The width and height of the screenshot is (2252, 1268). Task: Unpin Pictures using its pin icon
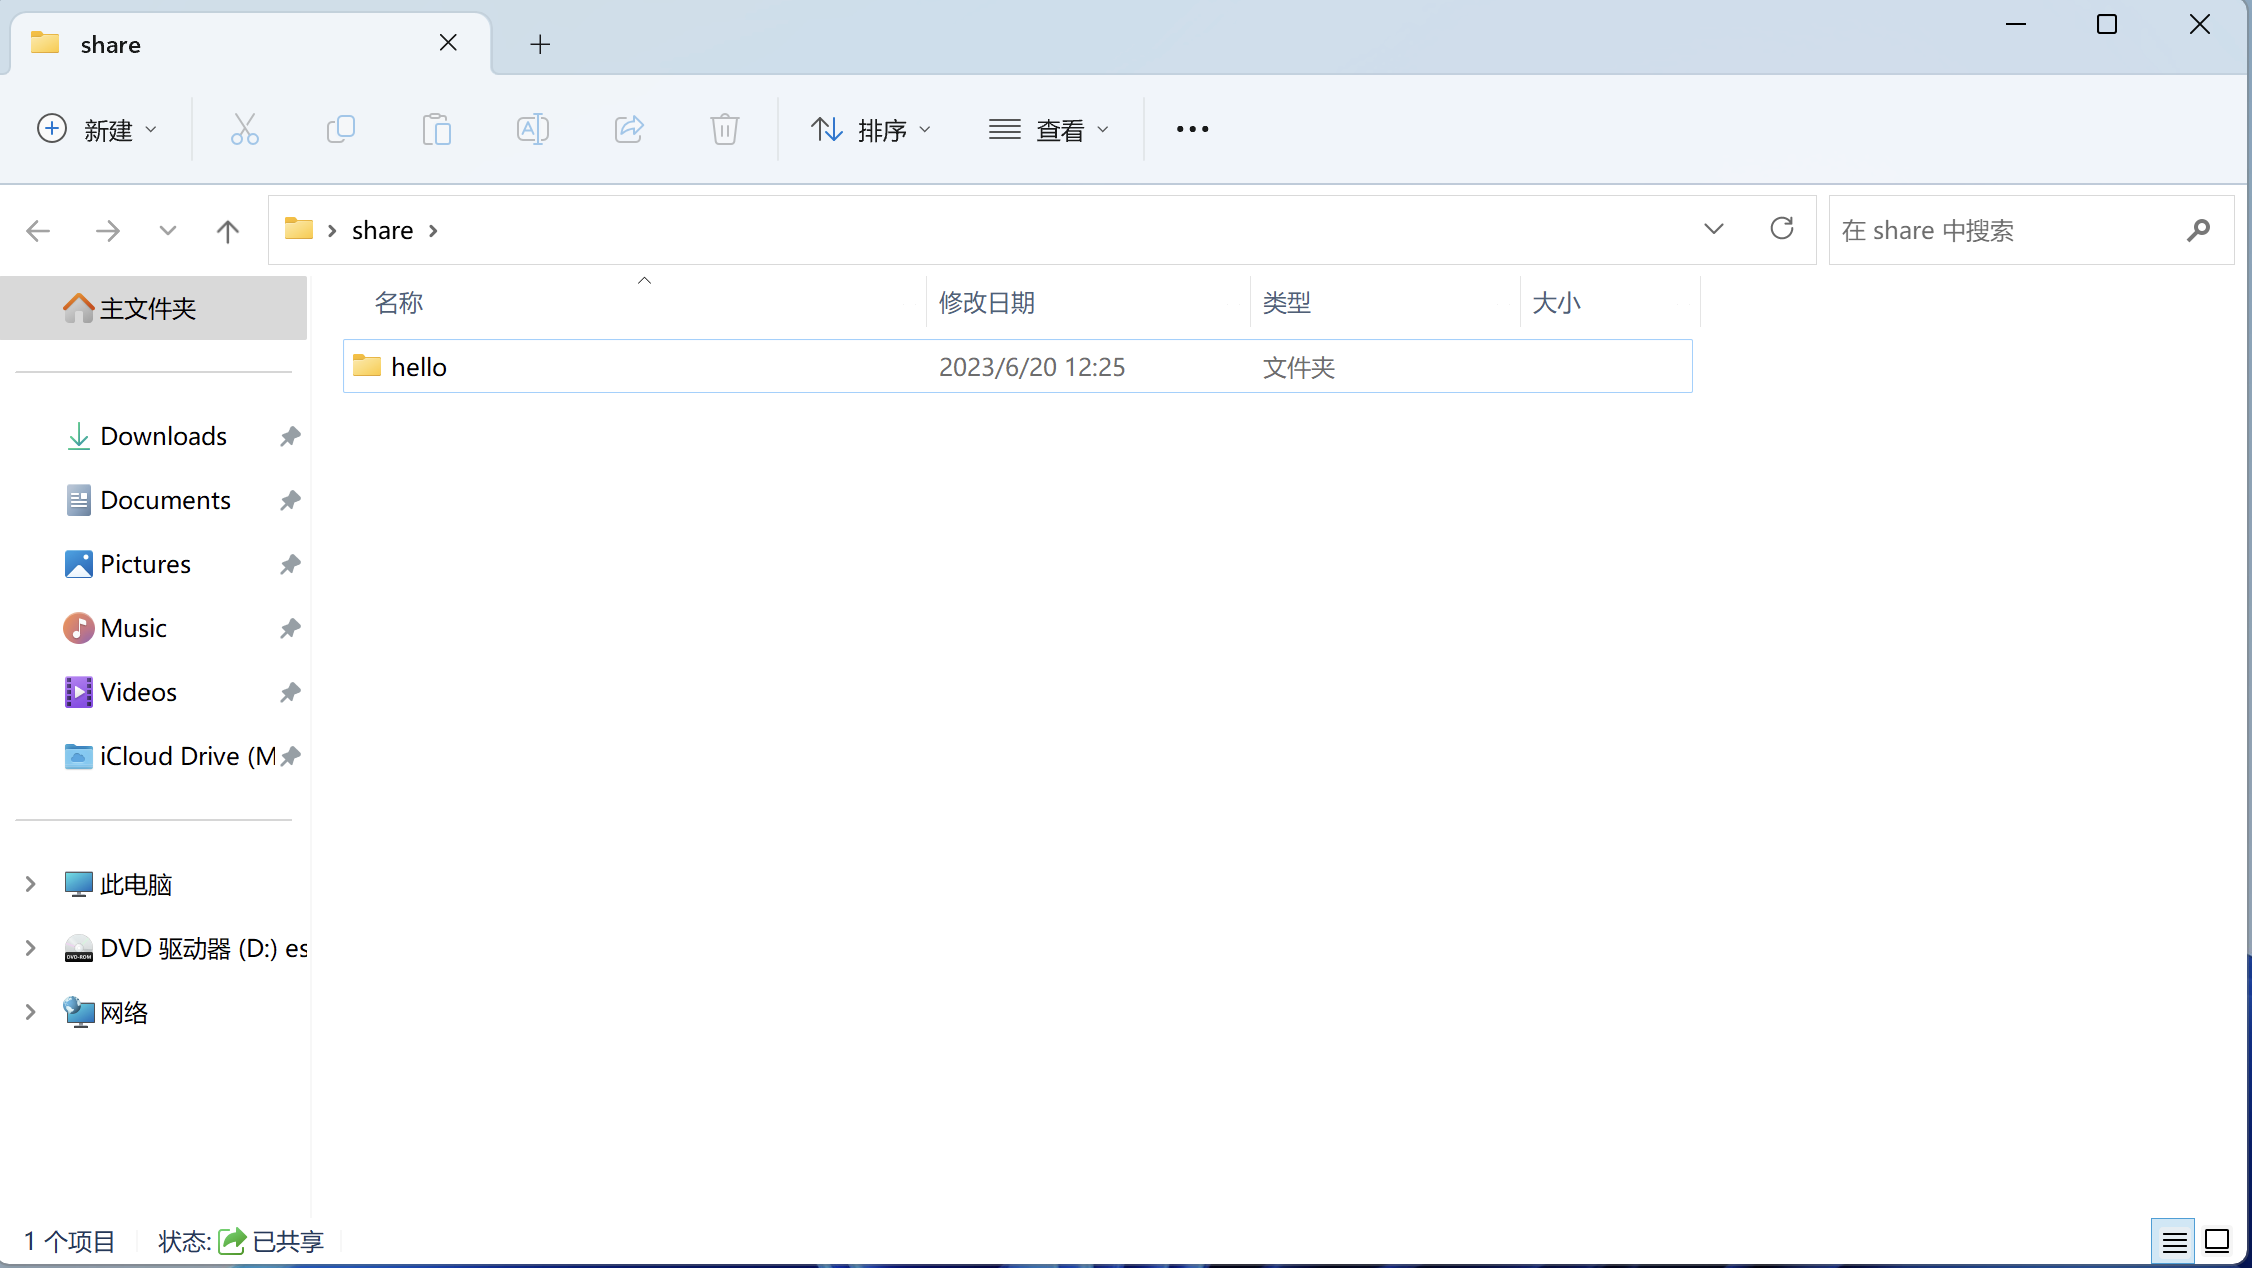tap(290, 564)
